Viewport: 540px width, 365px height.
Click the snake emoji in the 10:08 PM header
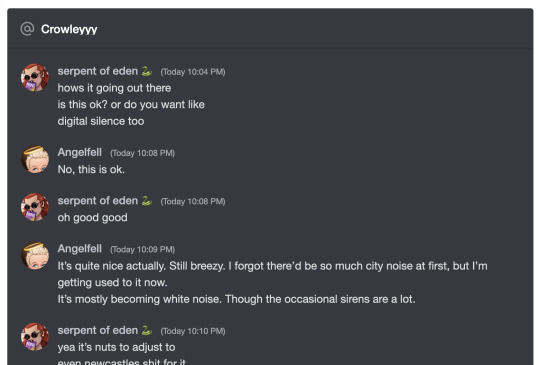pos(147,200)
